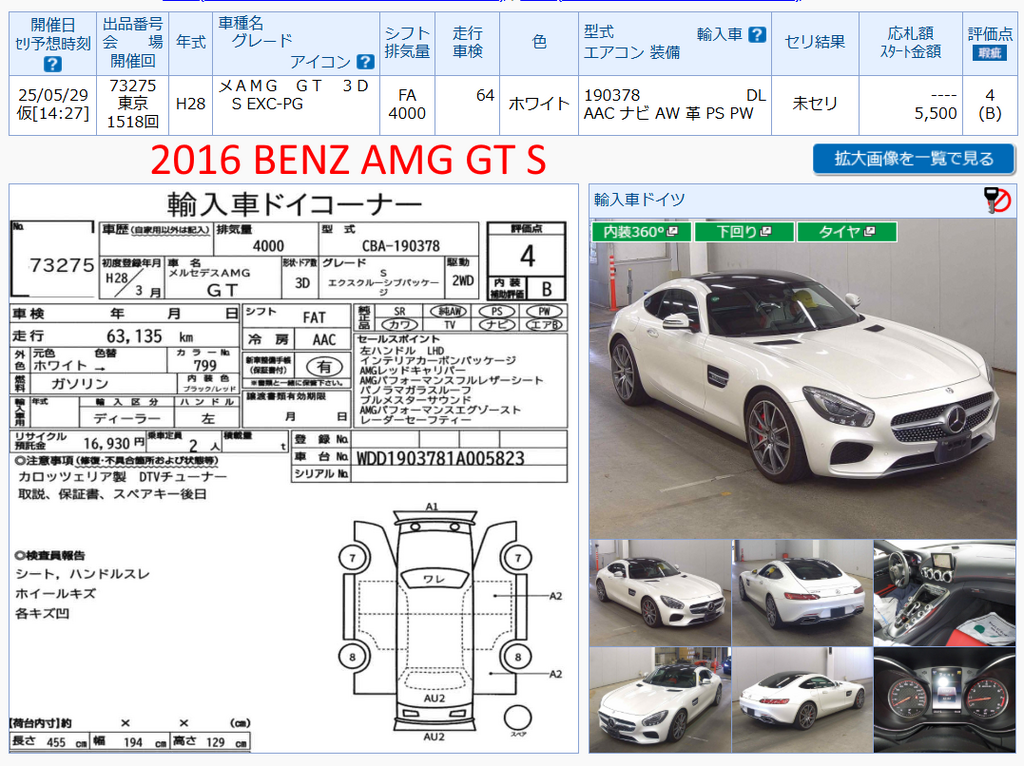
Task: Open rear view thumbnail with red taillights
Action: point(802,592)
